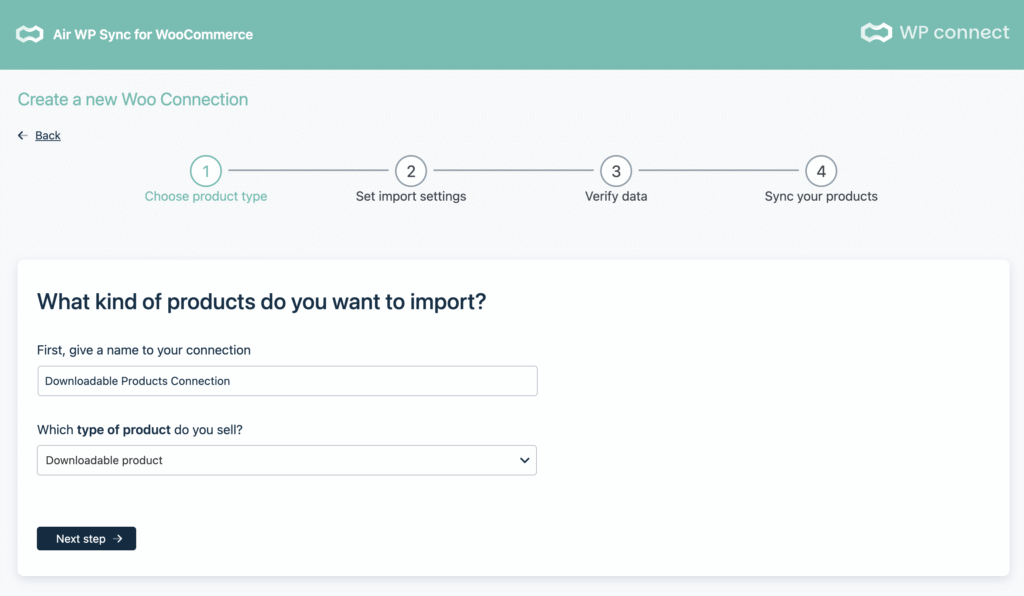Click the arrow icon inside Next step button
1024x596 pixels.
click(x=118, y=539)
